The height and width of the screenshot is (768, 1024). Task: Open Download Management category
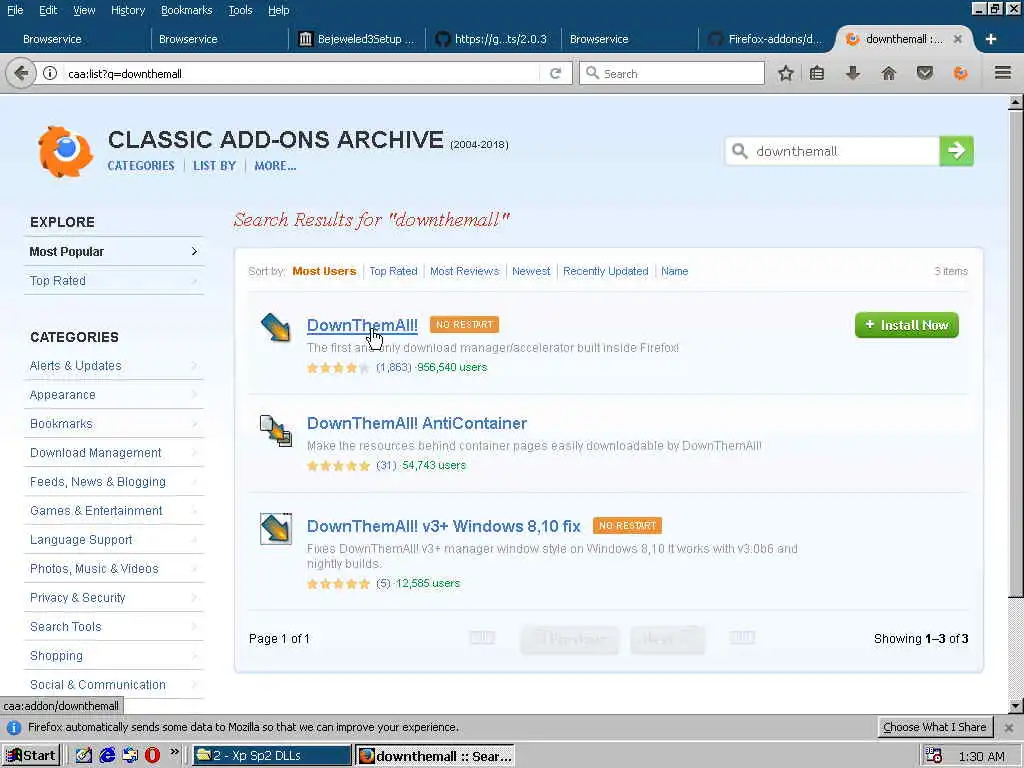point(114,453)
